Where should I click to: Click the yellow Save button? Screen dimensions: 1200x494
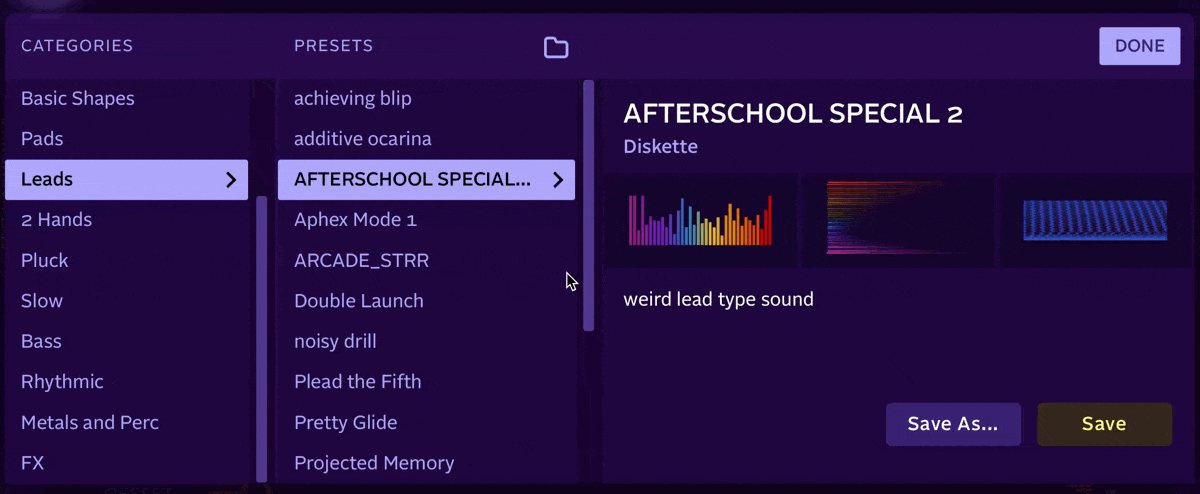point(1104,424)
